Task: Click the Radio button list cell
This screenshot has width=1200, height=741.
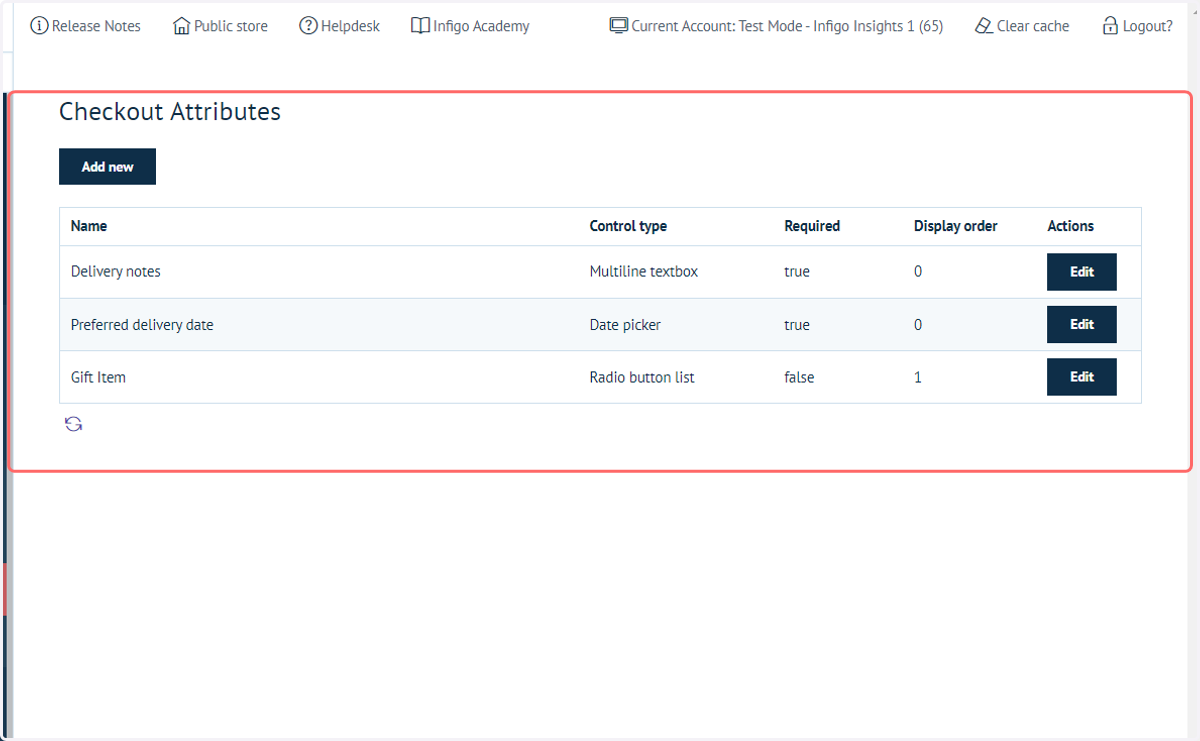Action: (x=642, y=377)
